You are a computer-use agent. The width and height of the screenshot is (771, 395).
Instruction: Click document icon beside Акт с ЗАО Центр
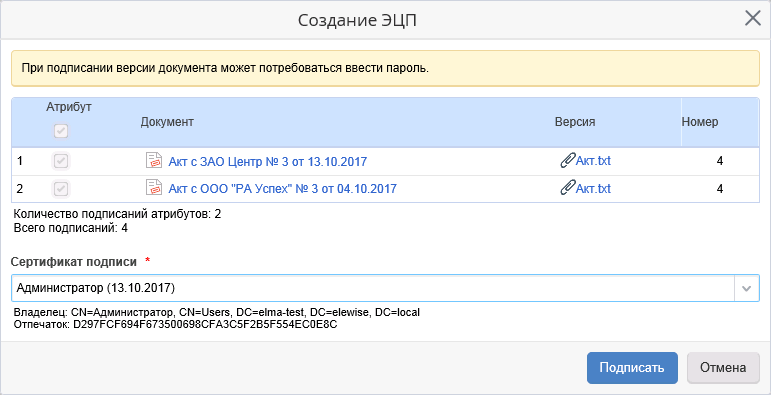coord(154,160)
